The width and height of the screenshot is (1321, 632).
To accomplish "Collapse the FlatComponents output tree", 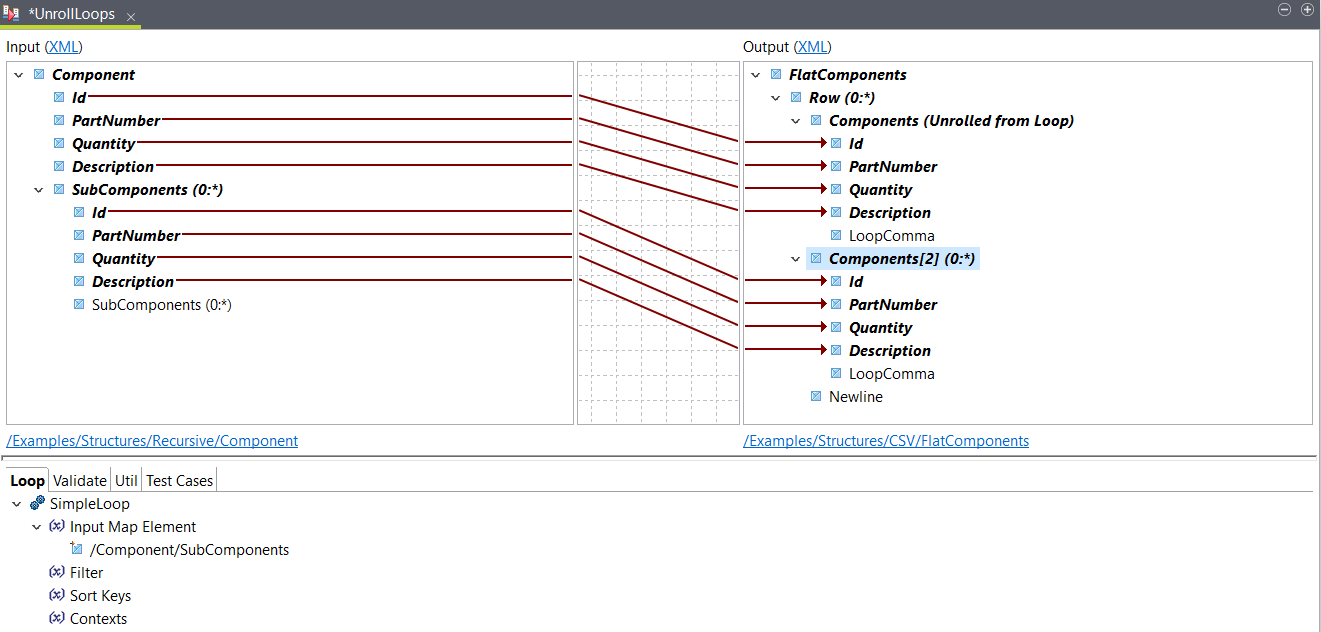I will coord(756,74).
